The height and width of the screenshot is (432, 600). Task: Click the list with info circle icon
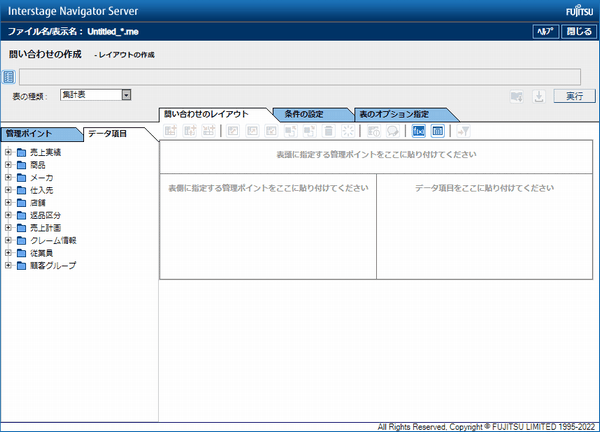(373, 131)
